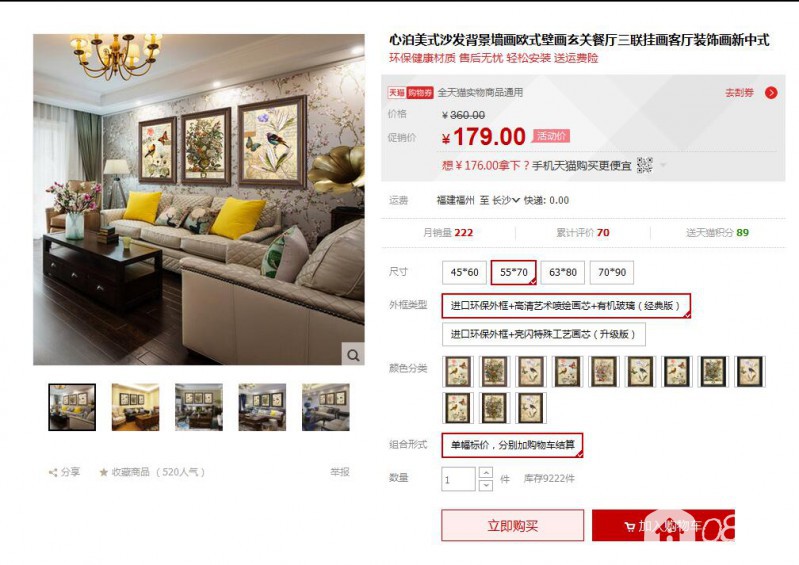Open the 累计评价 70 reviews tab
Screen dimensions: 799x565
coord(582,233)
